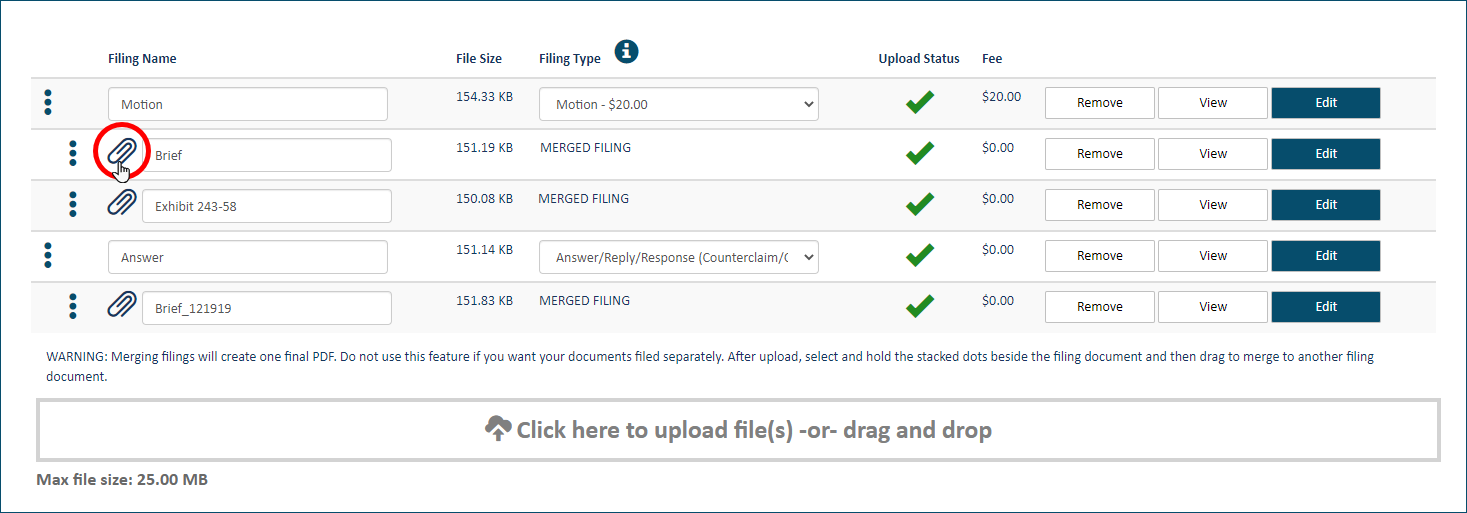Image resolution: width=1467 pixels, height=513 pixels.
Task: Click the $0.00 fee in Answer row
Action: [x=998, y=250]
